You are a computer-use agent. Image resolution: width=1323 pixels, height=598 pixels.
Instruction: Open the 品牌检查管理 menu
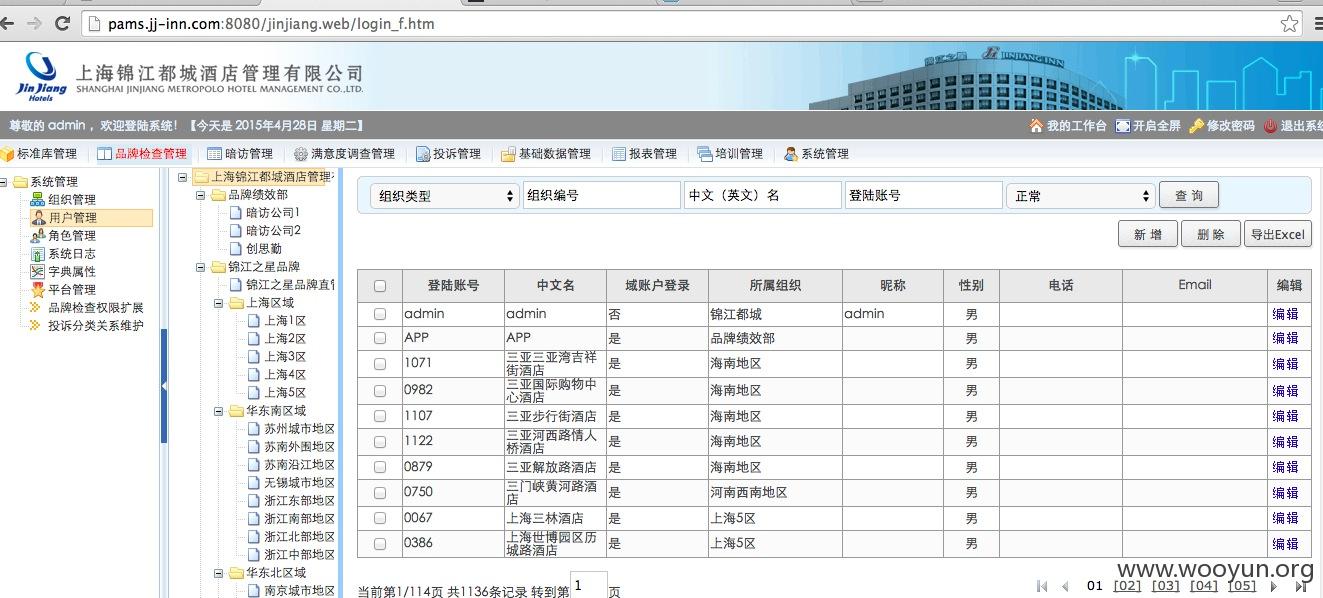tap(141, 154)
